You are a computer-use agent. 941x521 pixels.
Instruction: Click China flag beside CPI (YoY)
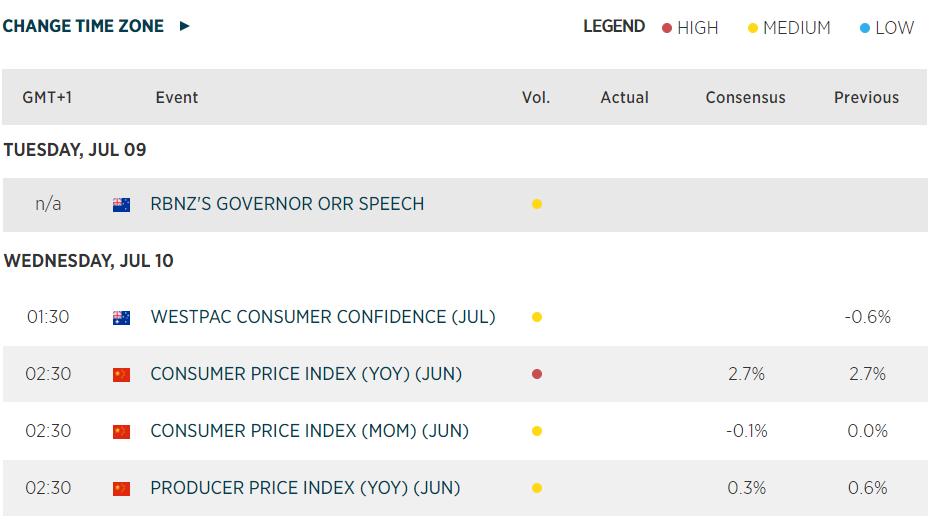[121, 375]
